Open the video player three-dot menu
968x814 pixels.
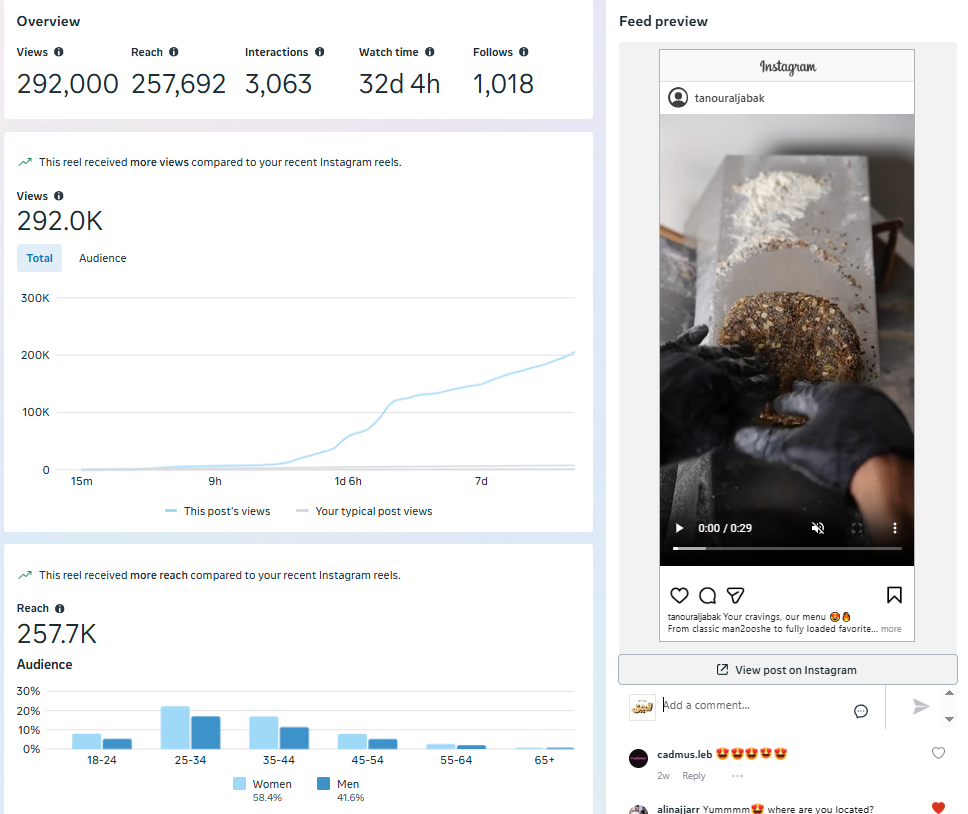click(895, 528)
